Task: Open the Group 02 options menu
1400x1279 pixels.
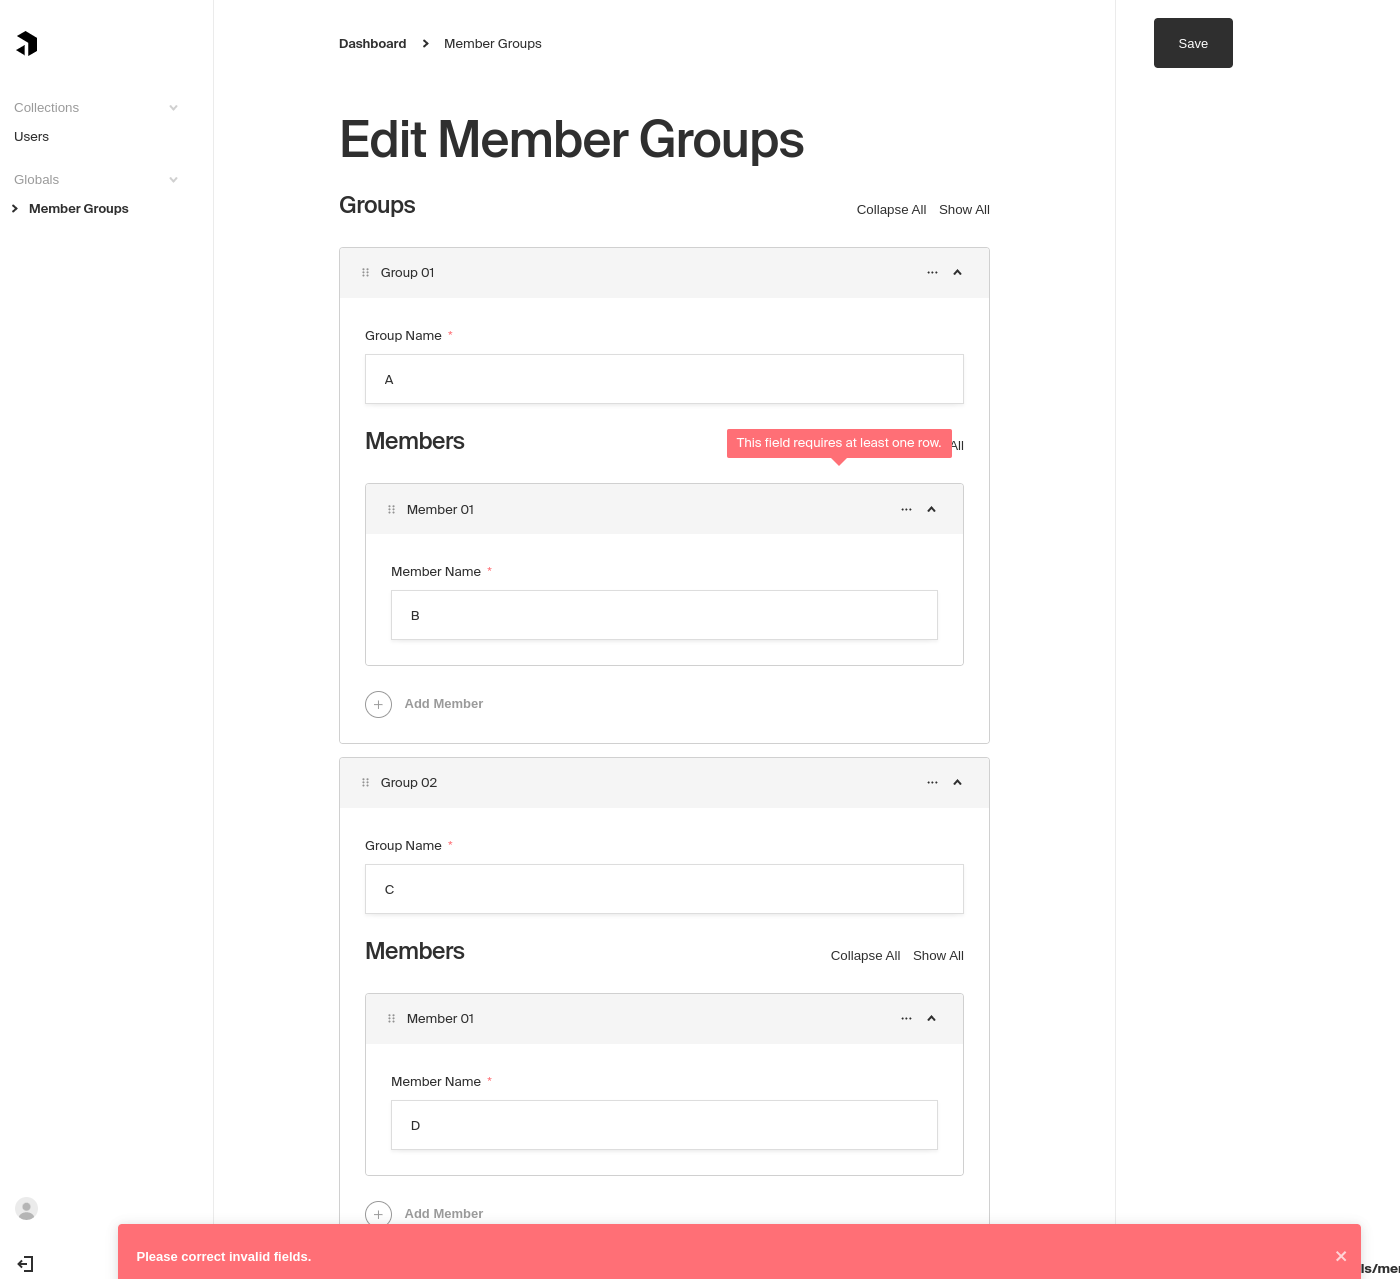Action: (x=932, y=782)
